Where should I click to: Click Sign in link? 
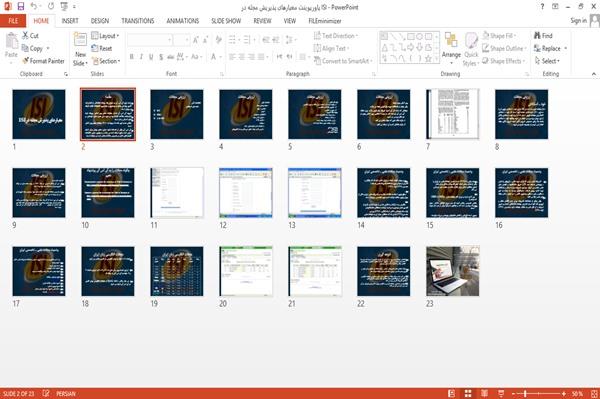pos(579,21)
